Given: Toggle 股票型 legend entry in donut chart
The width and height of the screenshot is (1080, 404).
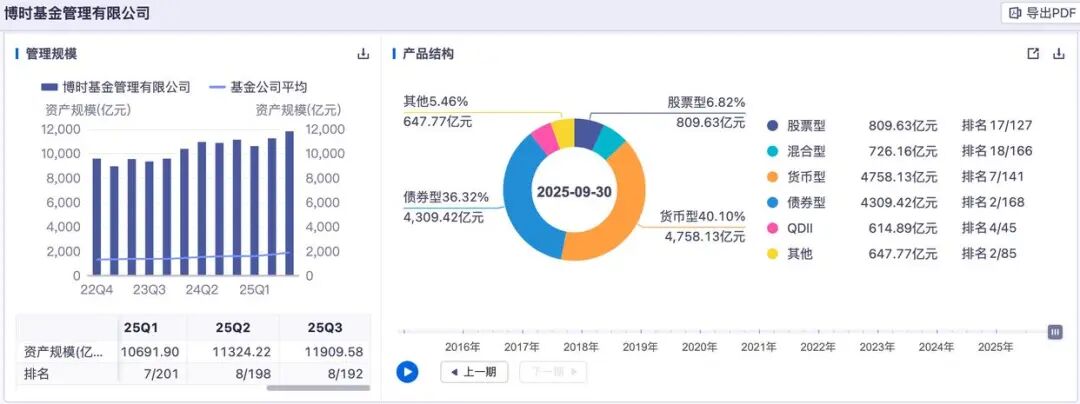Looking at the screenshot, I should point(796,126).
